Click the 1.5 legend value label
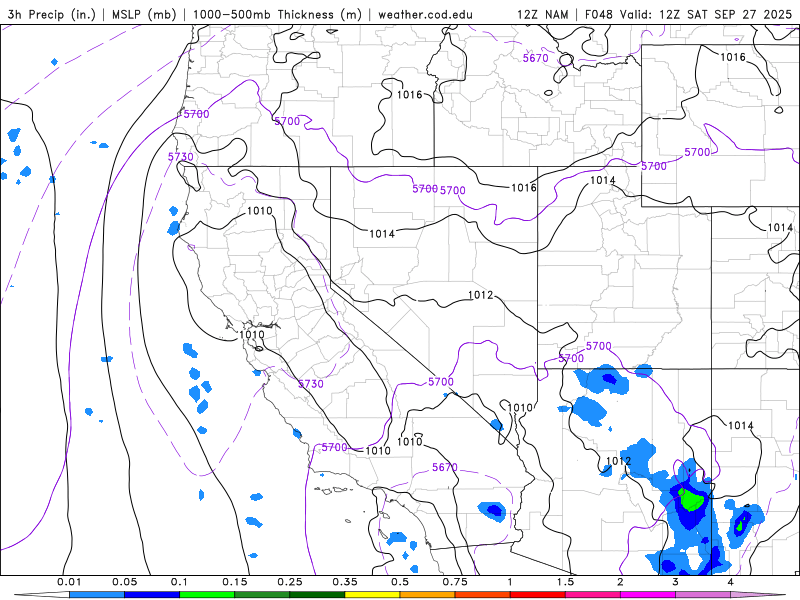 click(565, 582)
